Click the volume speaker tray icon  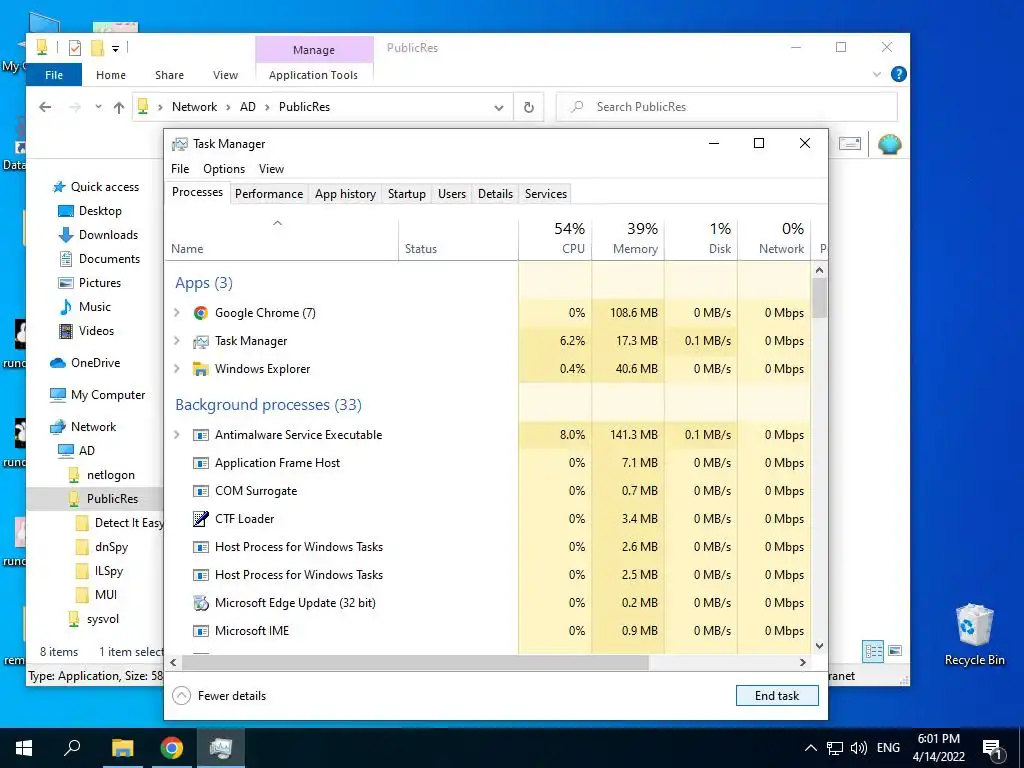coord(858,748)
